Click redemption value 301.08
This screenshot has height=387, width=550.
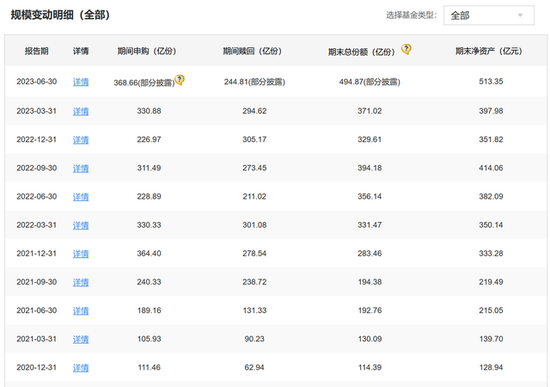[x=255, y=225]
